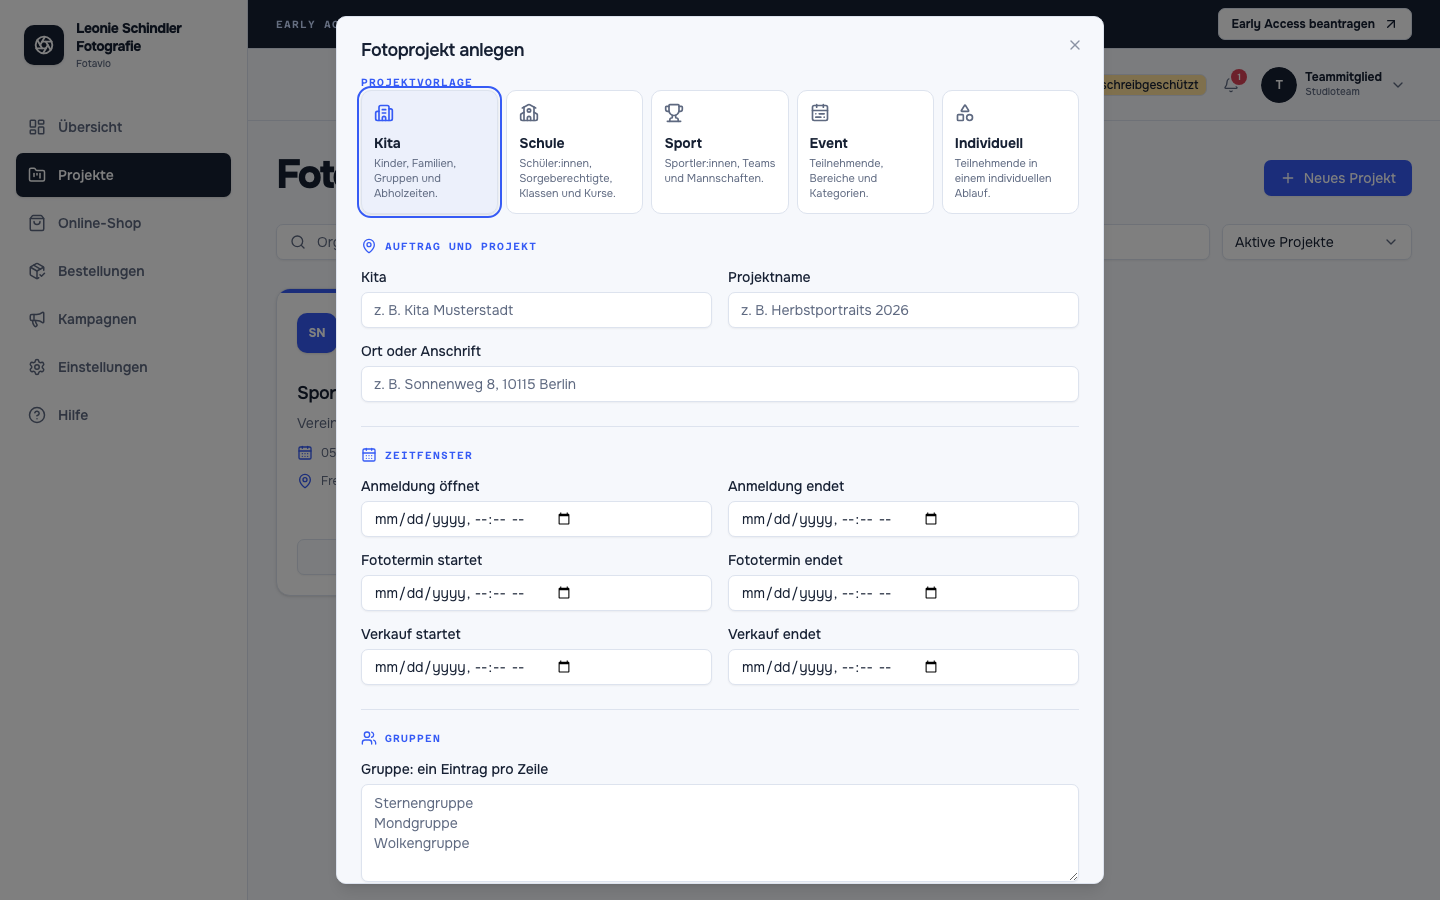This screenshot has height=900, width=1440.
Task: Open Einstellungen in the sidebar
Action: 123,367
